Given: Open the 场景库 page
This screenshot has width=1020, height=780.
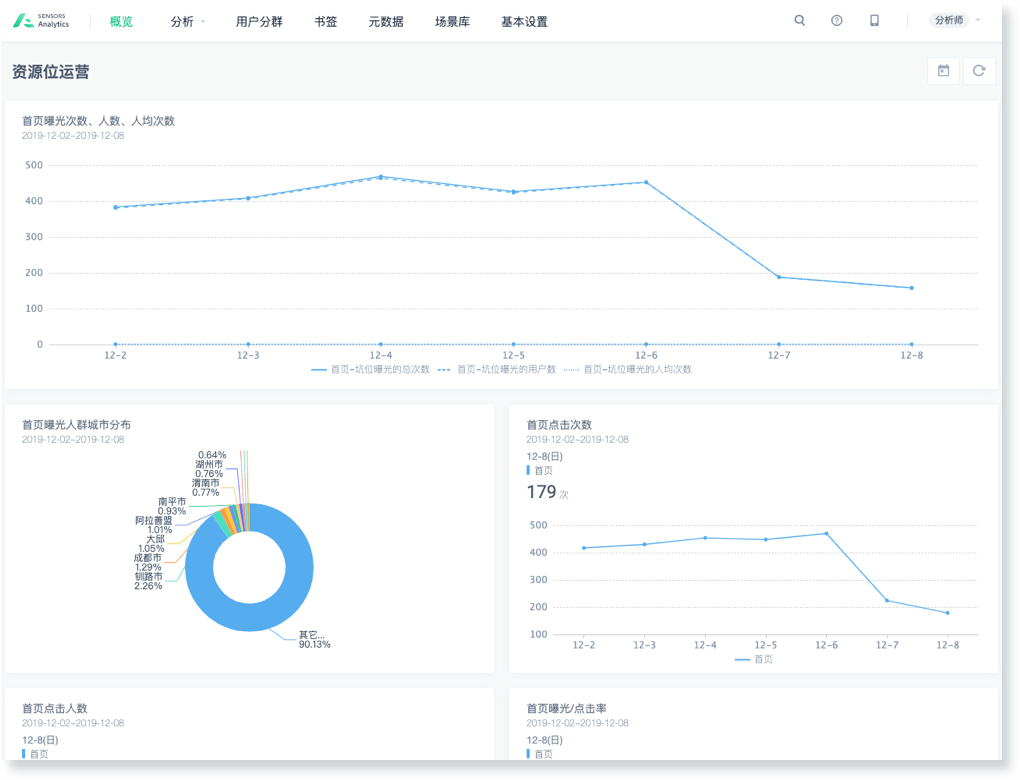Looking at the screenshot, I should (452, 22).
